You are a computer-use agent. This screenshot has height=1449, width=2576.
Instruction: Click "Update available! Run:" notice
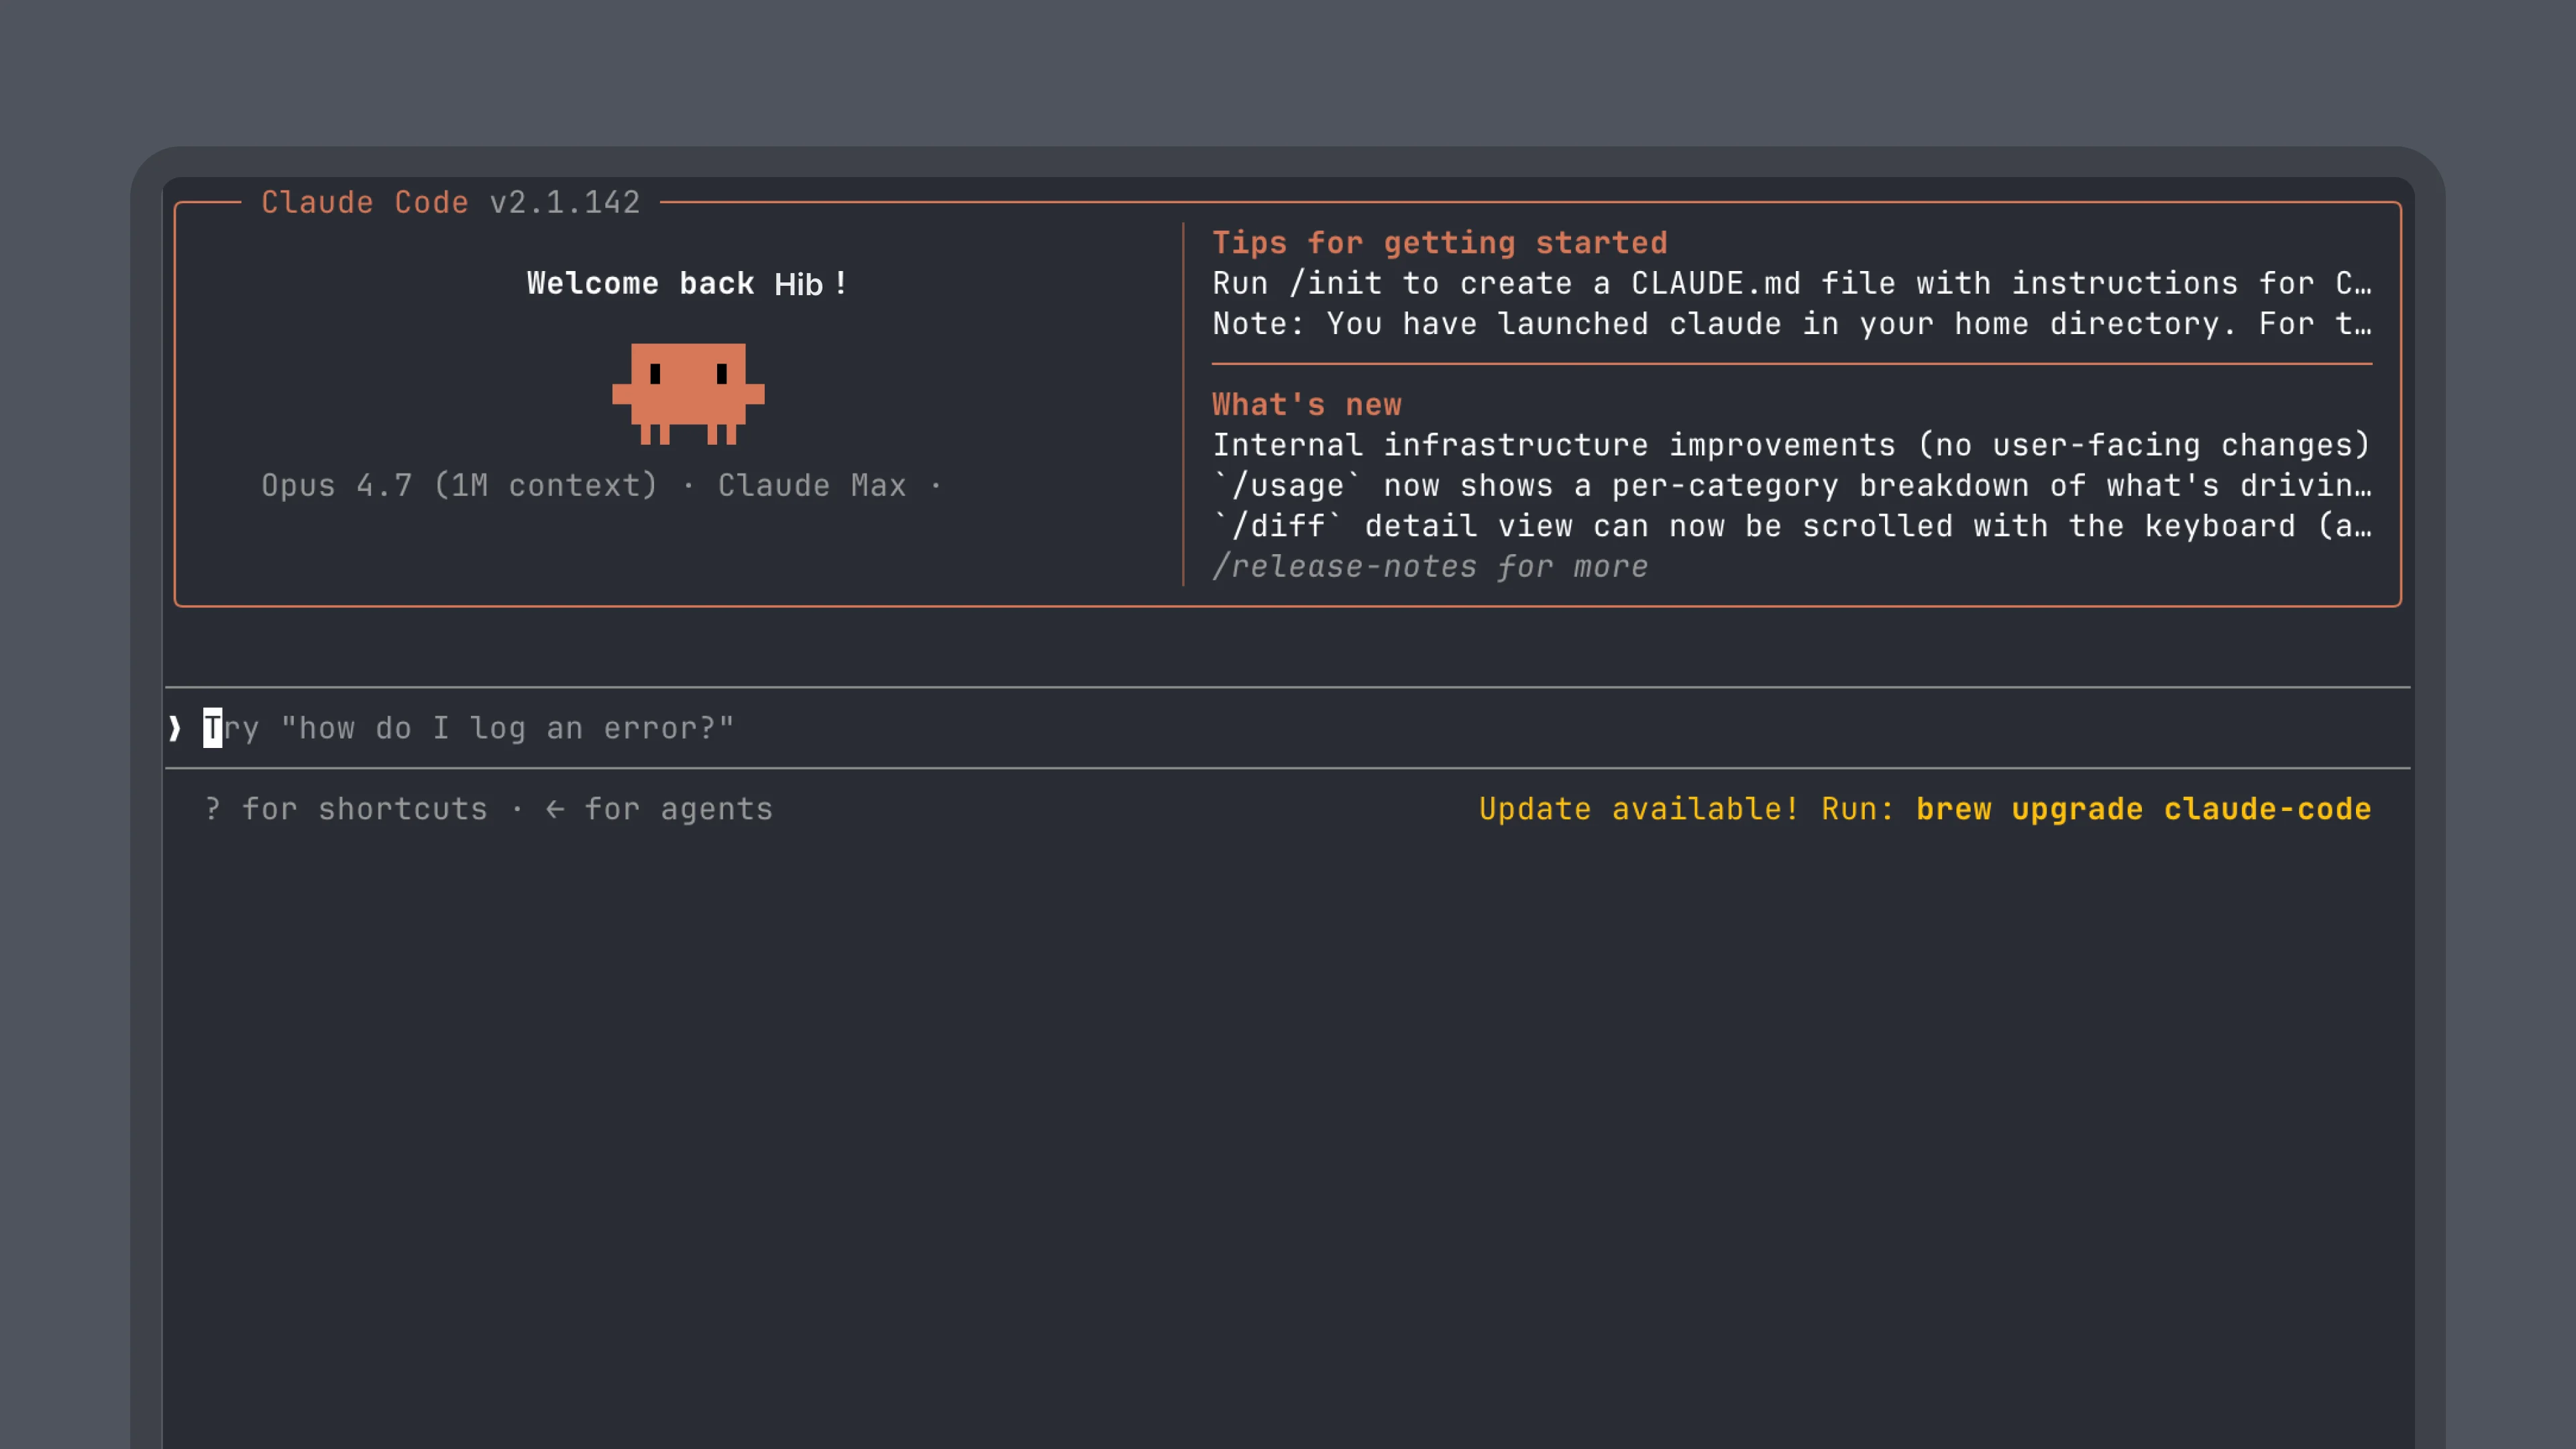[x=1687, y=809]
